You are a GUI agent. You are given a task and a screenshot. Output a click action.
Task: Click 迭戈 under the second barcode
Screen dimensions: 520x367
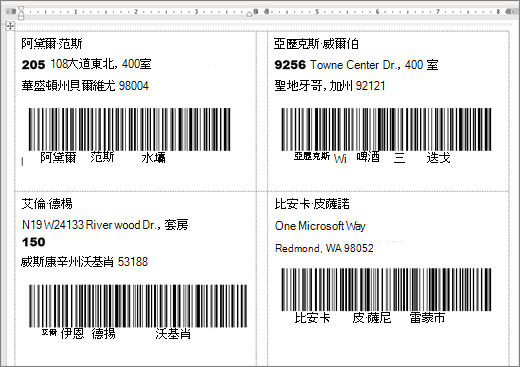[438, 158]
